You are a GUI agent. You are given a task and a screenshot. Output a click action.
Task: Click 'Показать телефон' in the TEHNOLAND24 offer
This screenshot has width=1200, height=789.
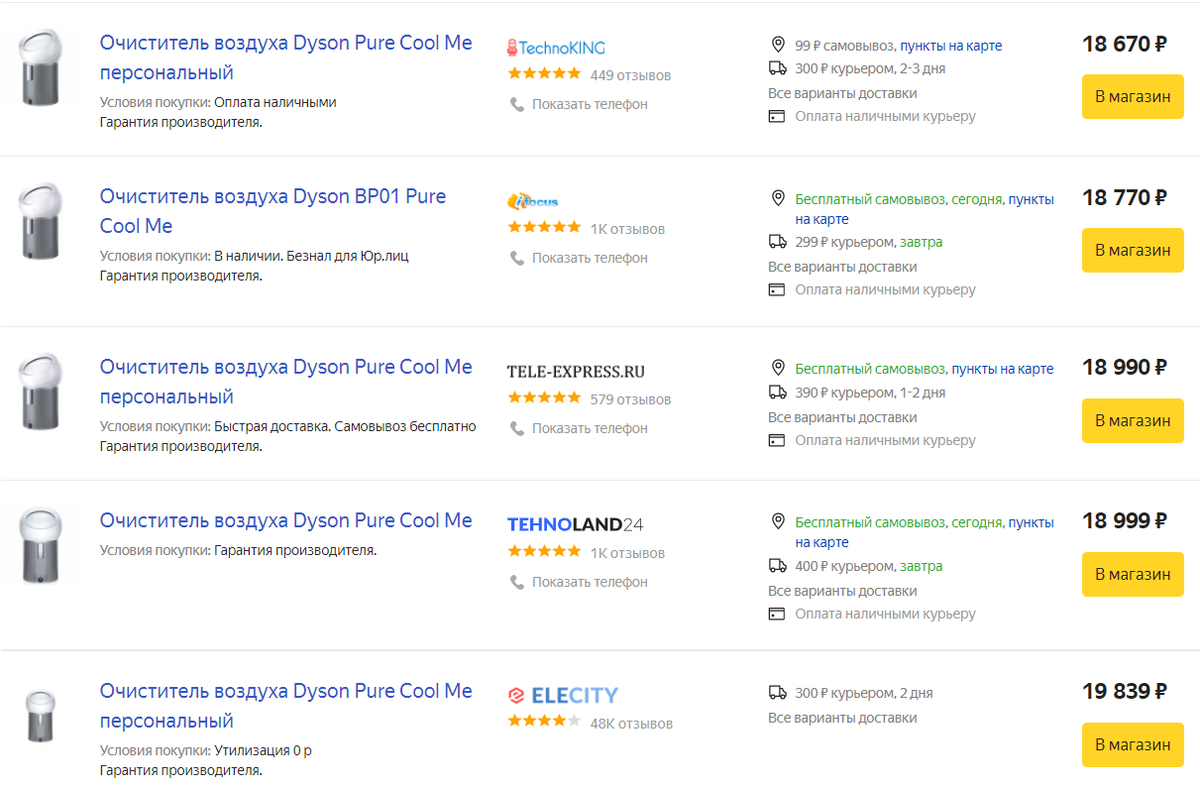click(590, 582)
